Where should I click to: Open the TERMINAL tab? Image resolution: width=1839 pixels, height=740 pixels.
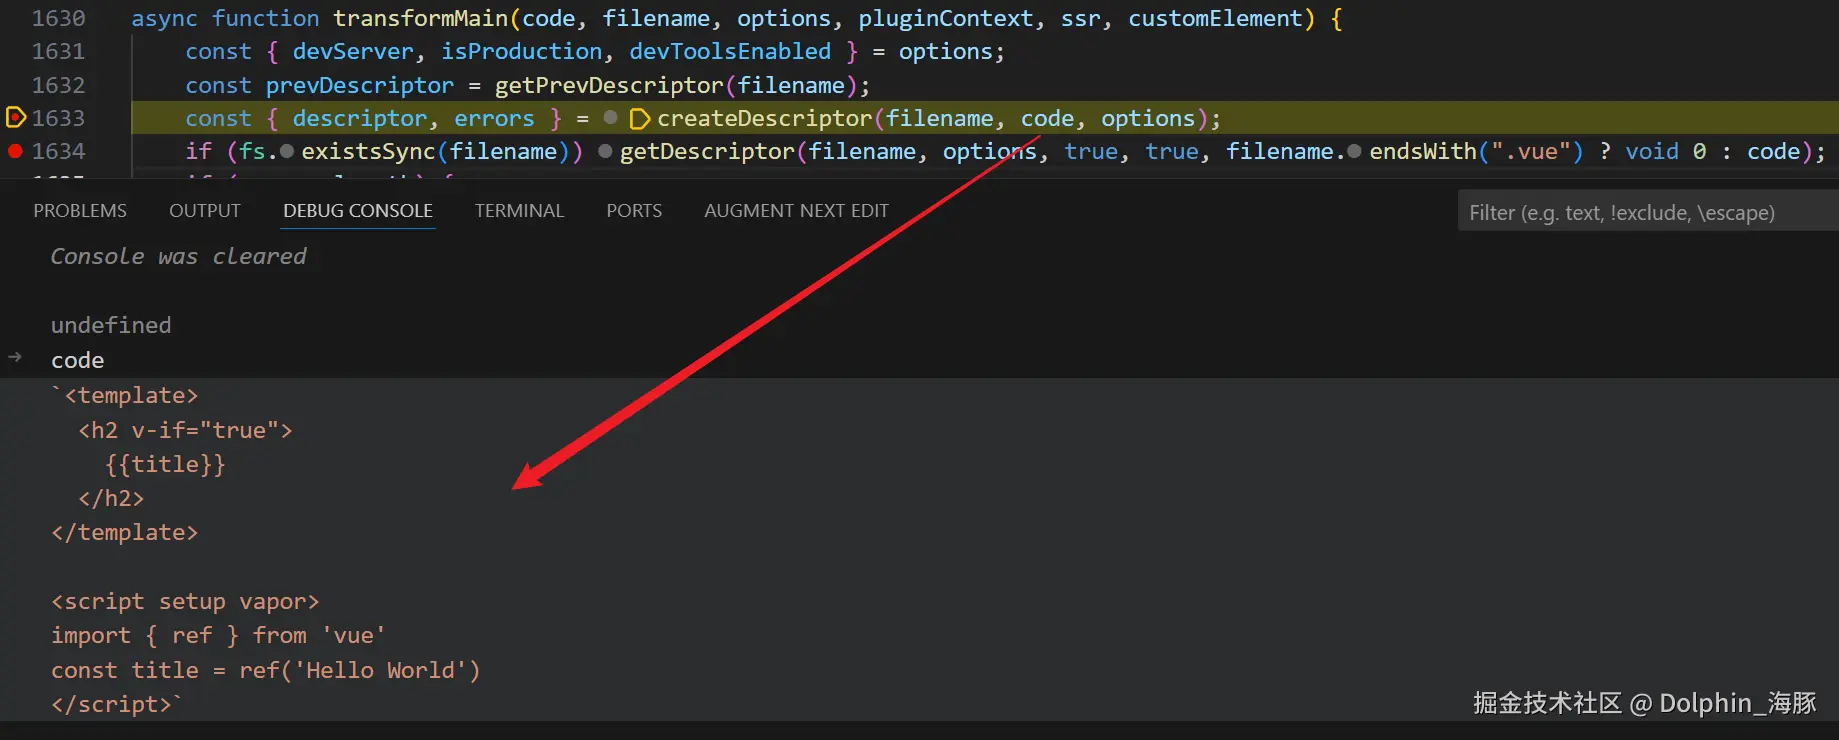point(519,211)
